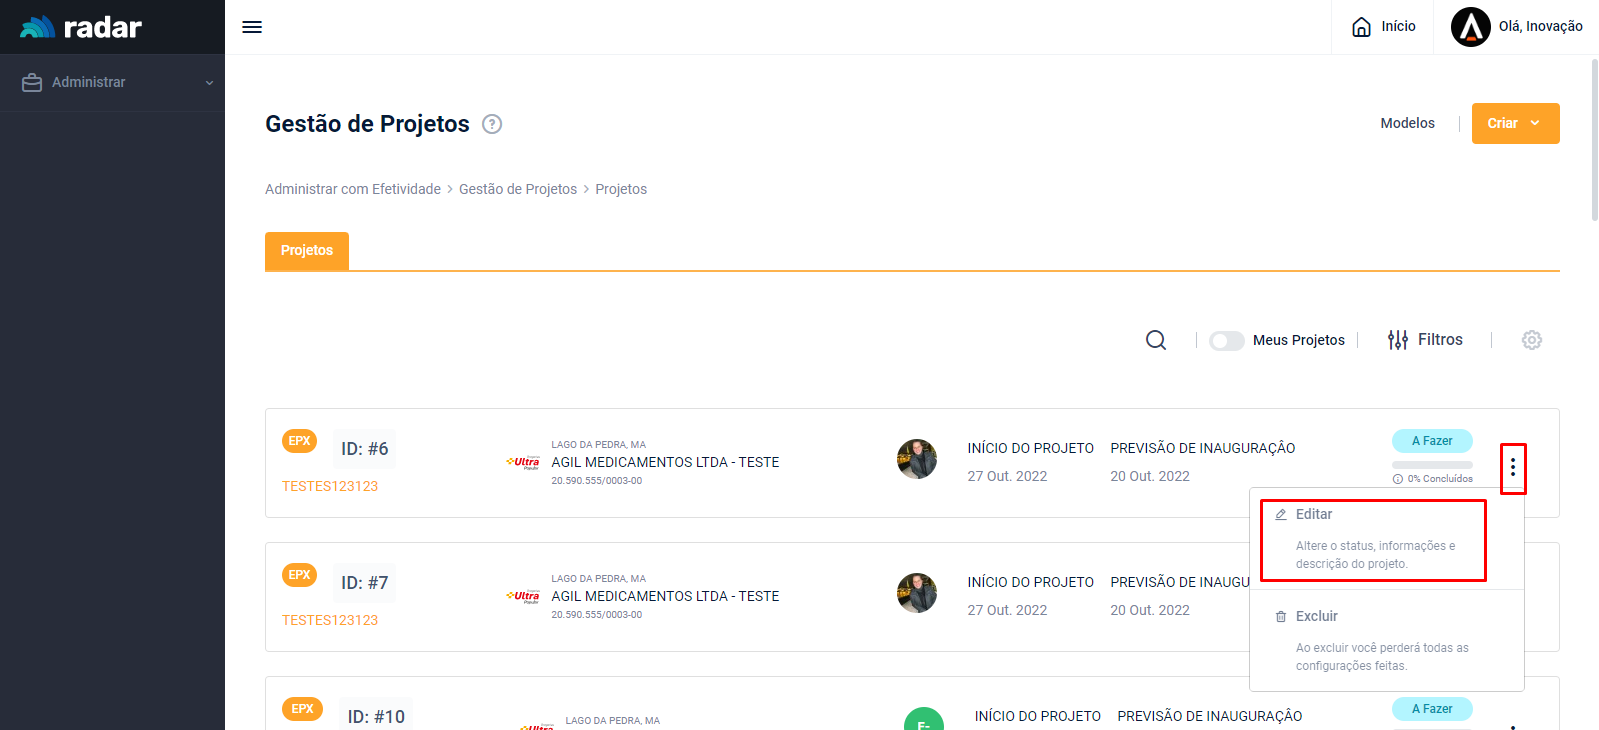Click Administrar com Efetividade breadcrumb
Image resolution: width=1599 pixels, height=730 pixels.
(x=352, y=189)
